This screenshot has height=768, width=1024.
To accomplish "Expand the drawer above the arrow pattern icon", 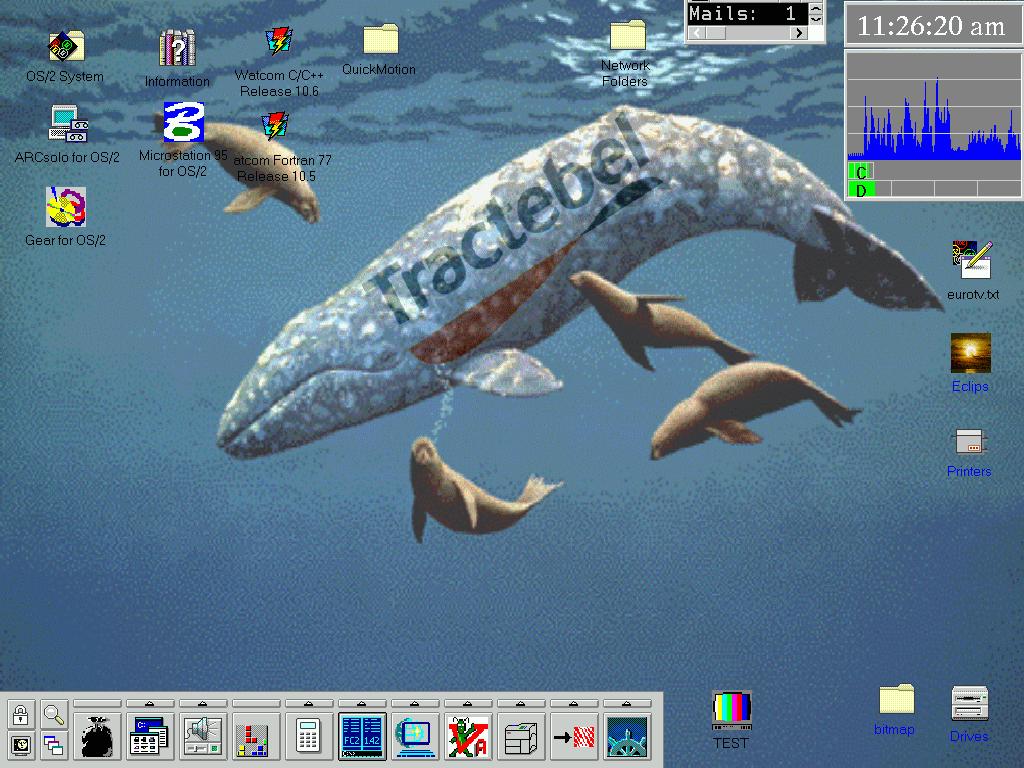I will click(573, 703).
